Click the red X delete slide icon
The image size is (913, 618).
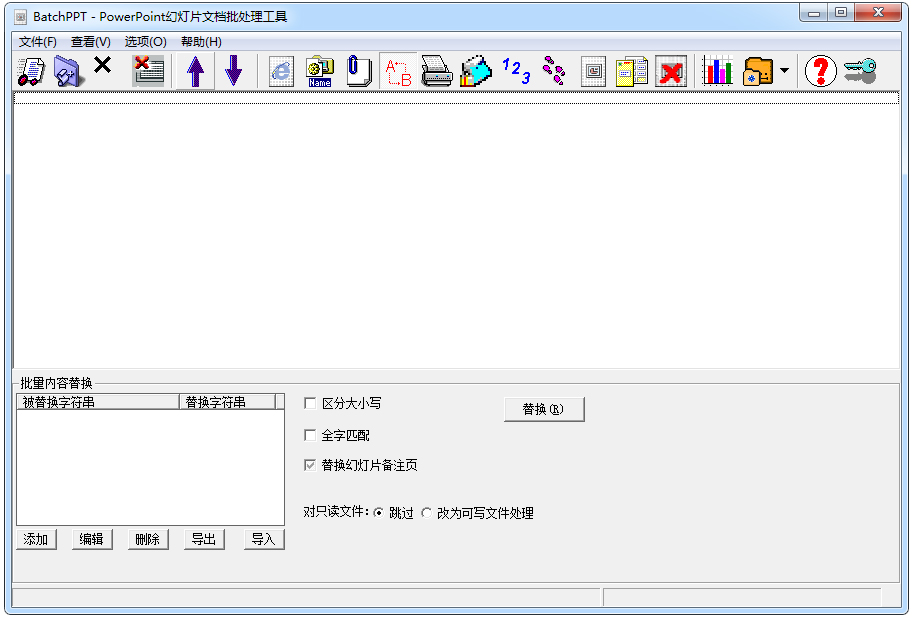click(671, 71)
